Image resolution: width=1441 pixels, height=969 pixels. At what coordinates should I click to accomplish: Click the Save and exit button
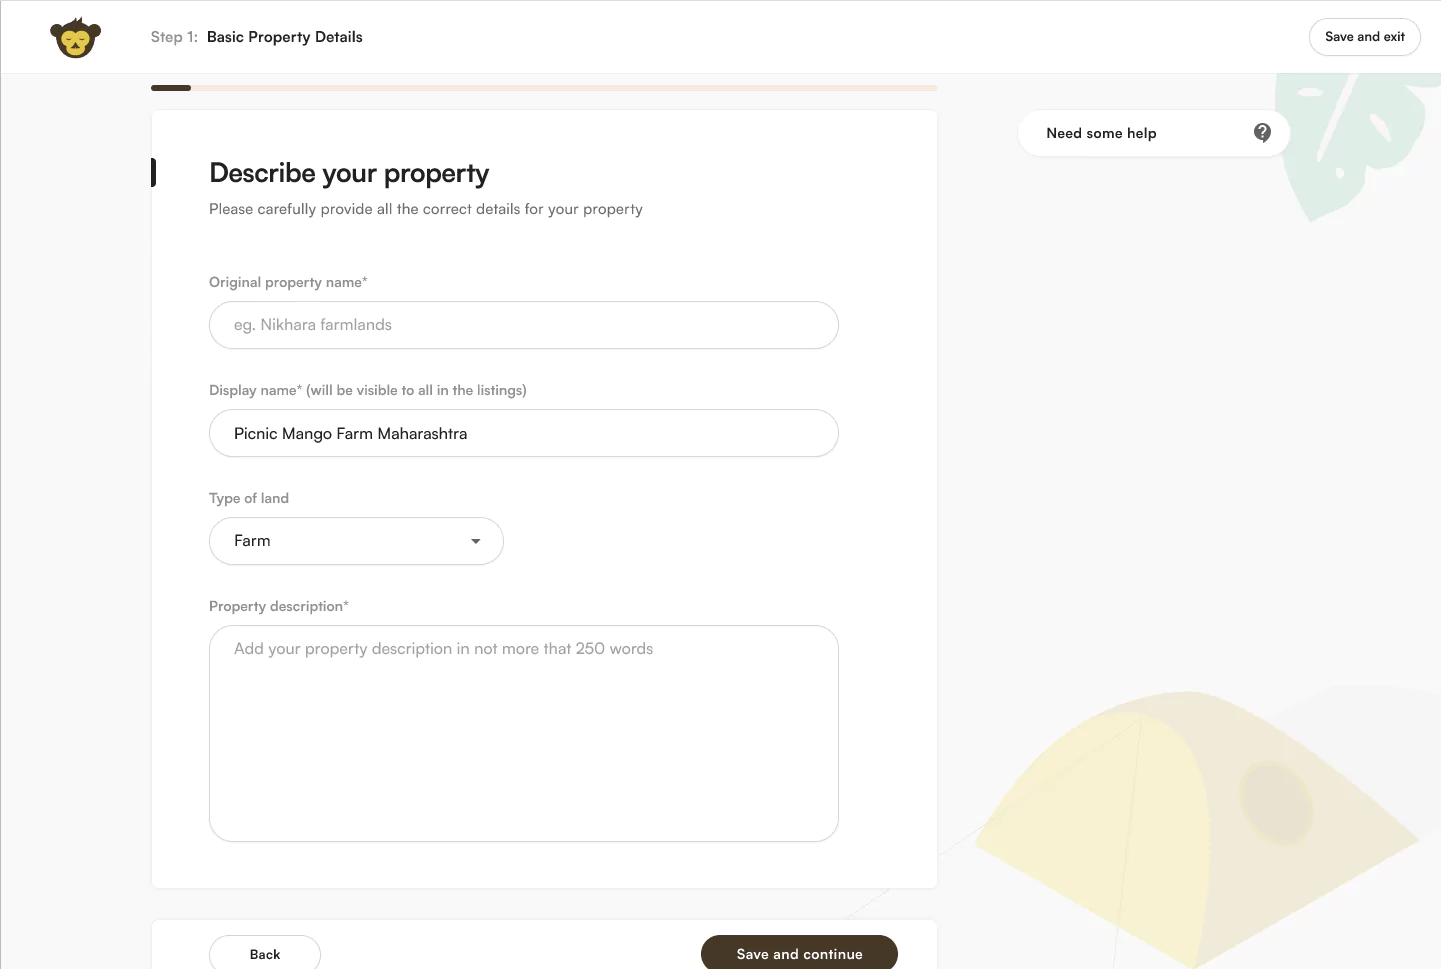pos(1364,37)
